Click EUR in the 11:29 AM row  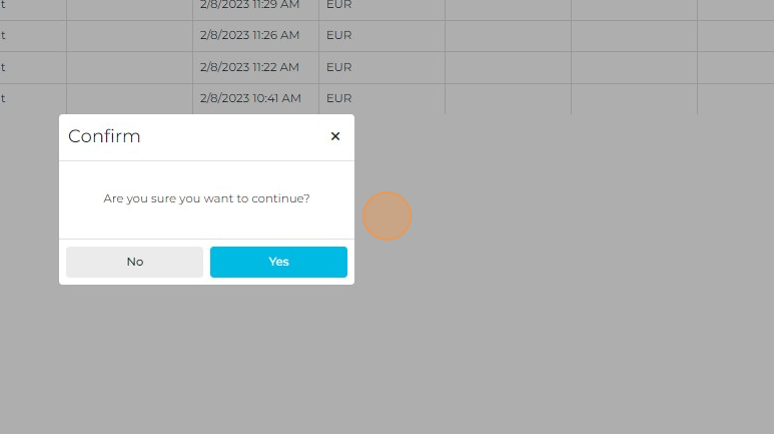coord(339,5)
